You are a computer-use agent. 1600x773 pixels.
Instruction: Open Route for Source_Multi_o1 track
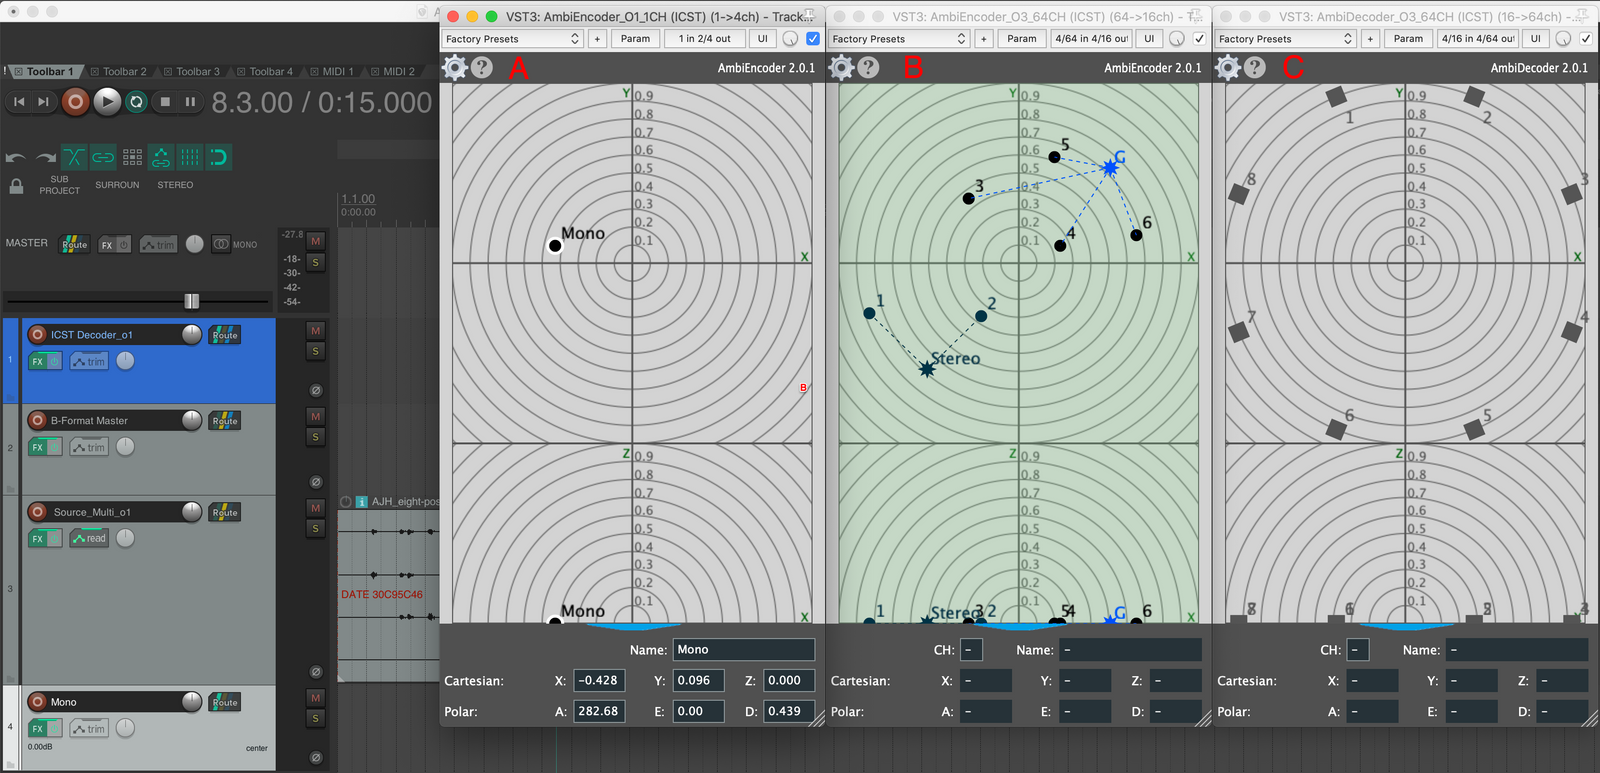[x=225, y=512]
